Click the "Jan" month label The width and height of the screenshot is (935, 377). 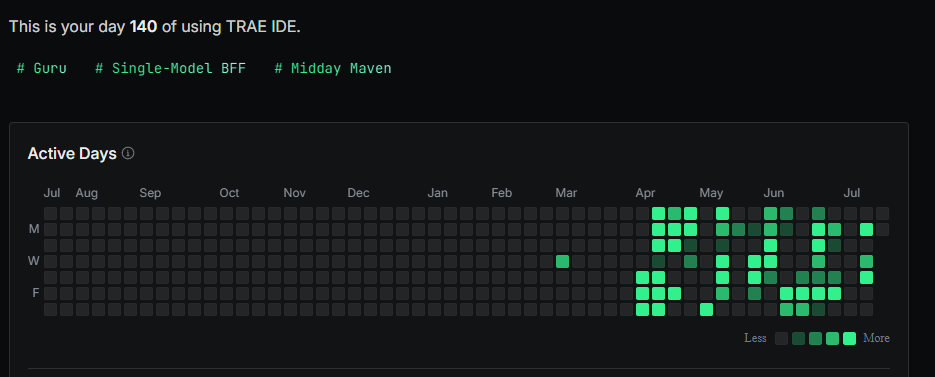pos(438,193)
